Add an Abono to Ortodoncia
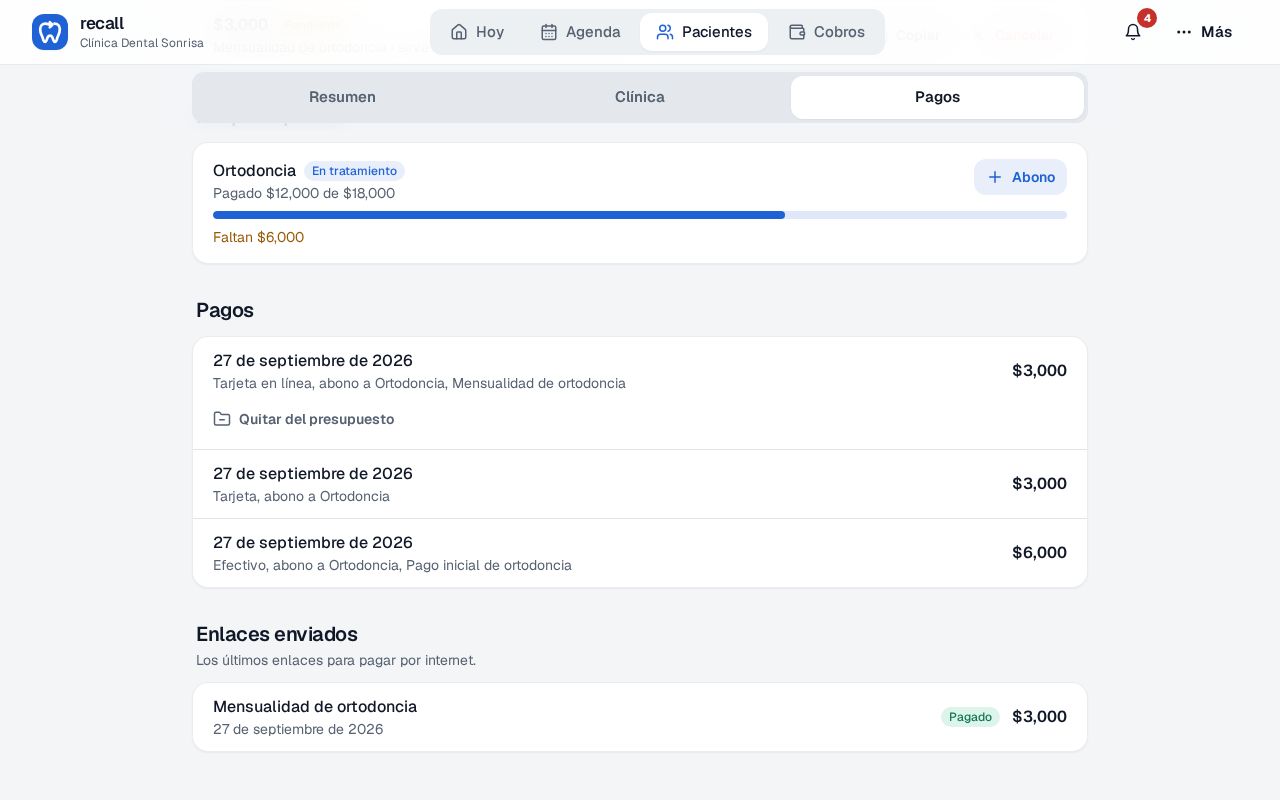 click(1020, 177)
